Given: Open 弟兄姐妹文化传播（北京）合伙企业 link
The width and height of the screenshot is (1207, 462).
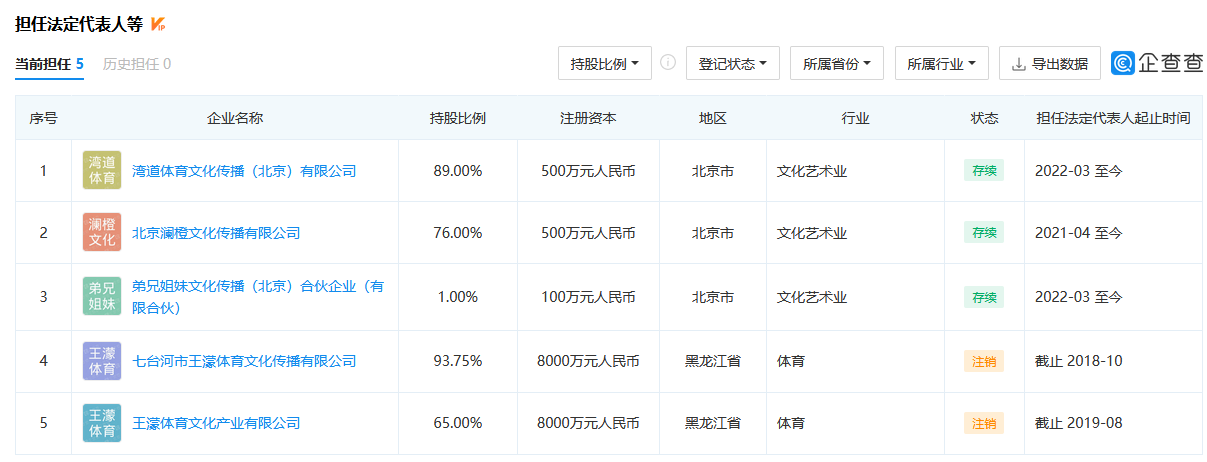Looking at the screenshot, I should [x=258, y=297].
